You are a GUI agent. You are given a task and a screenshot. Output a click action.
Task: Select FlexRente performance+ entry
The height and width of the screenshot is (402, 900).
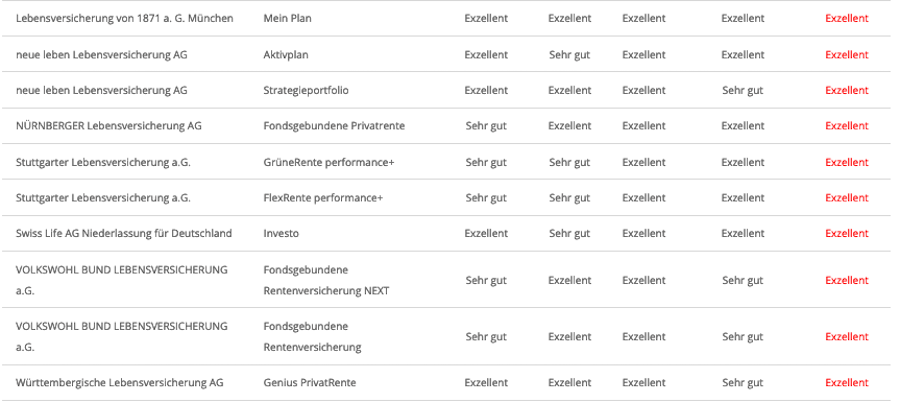323,198
